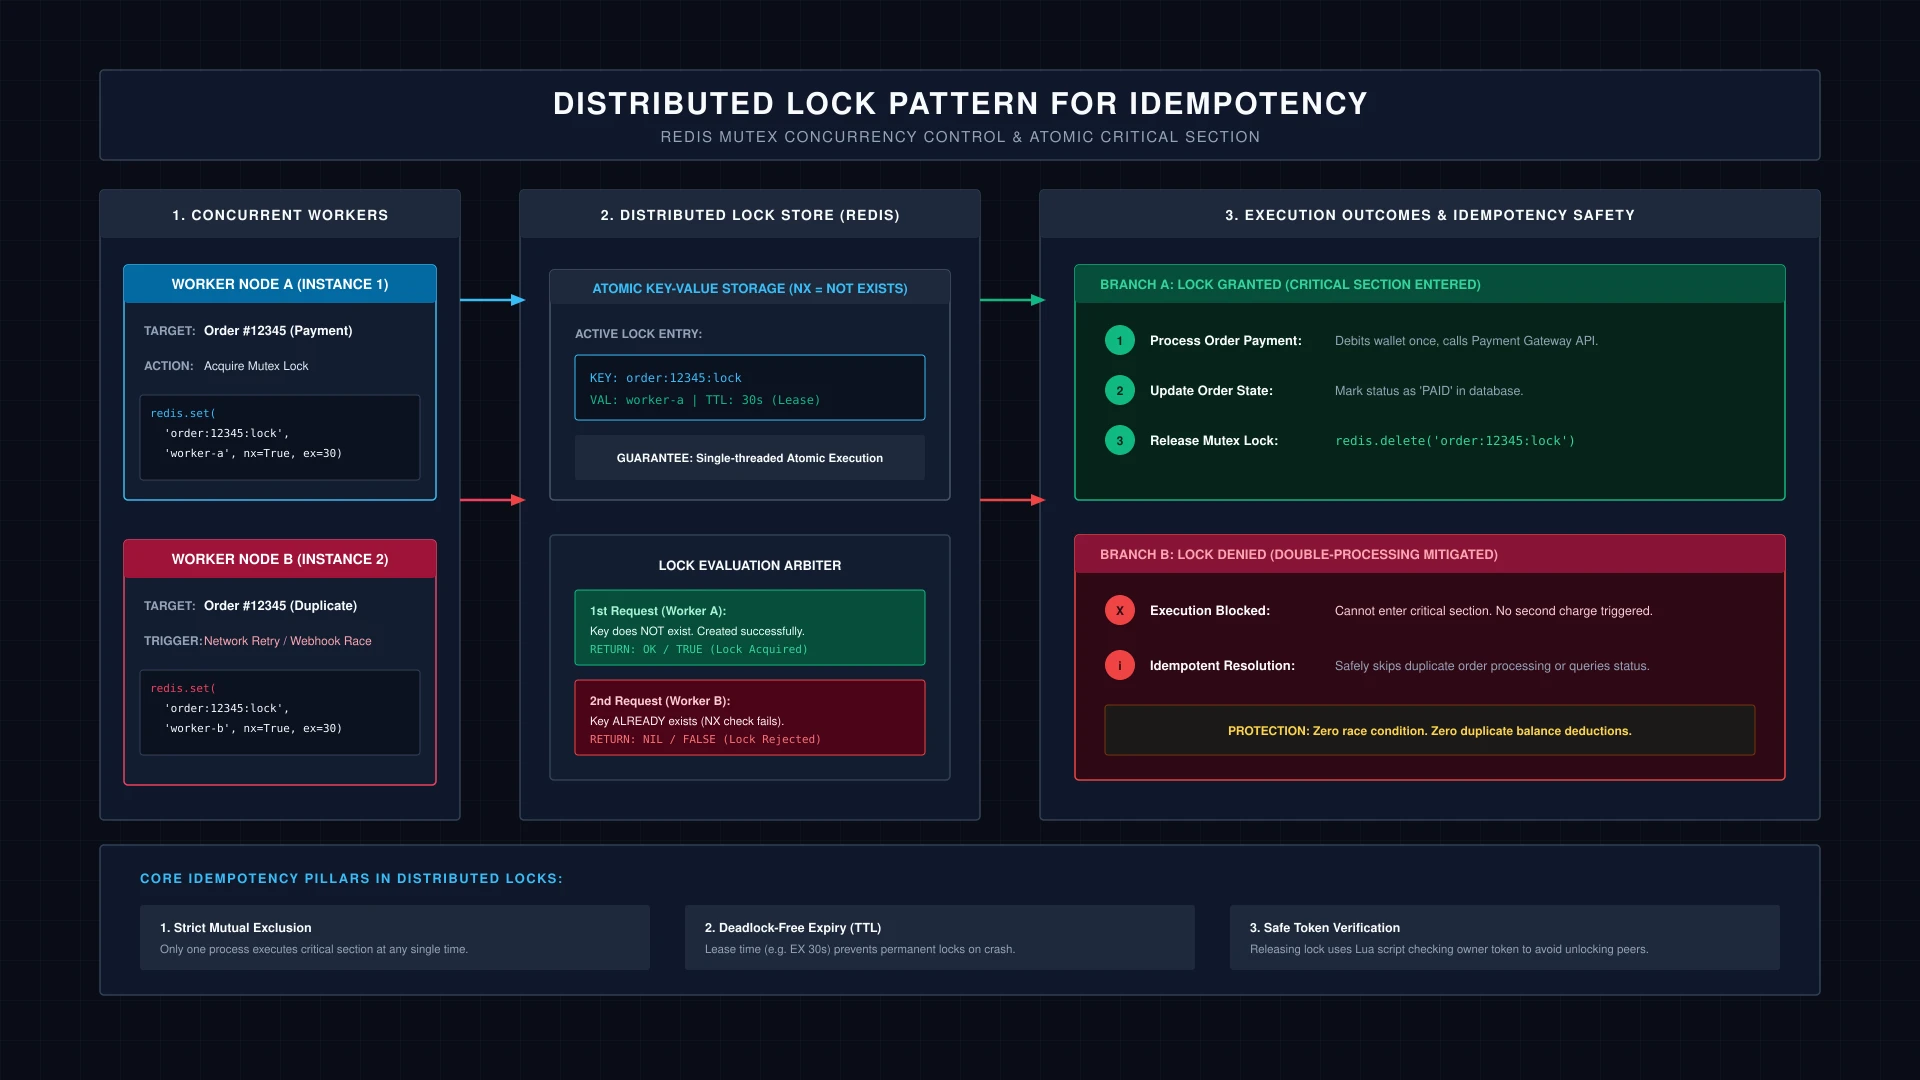
Task: Click 'Branch A: Lock Granted' green header
Action: (1430, 284)
